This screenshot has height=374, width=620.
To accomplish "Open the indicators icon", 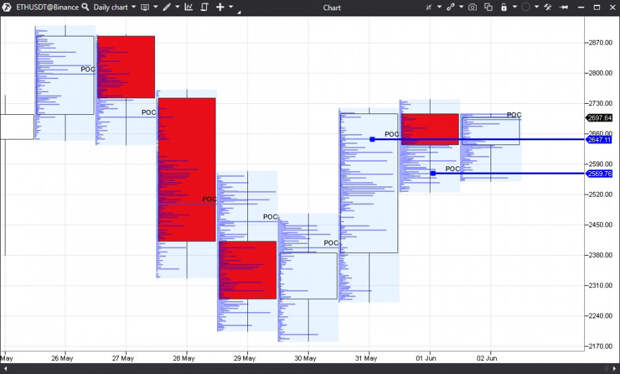I will tap(189, 7).
